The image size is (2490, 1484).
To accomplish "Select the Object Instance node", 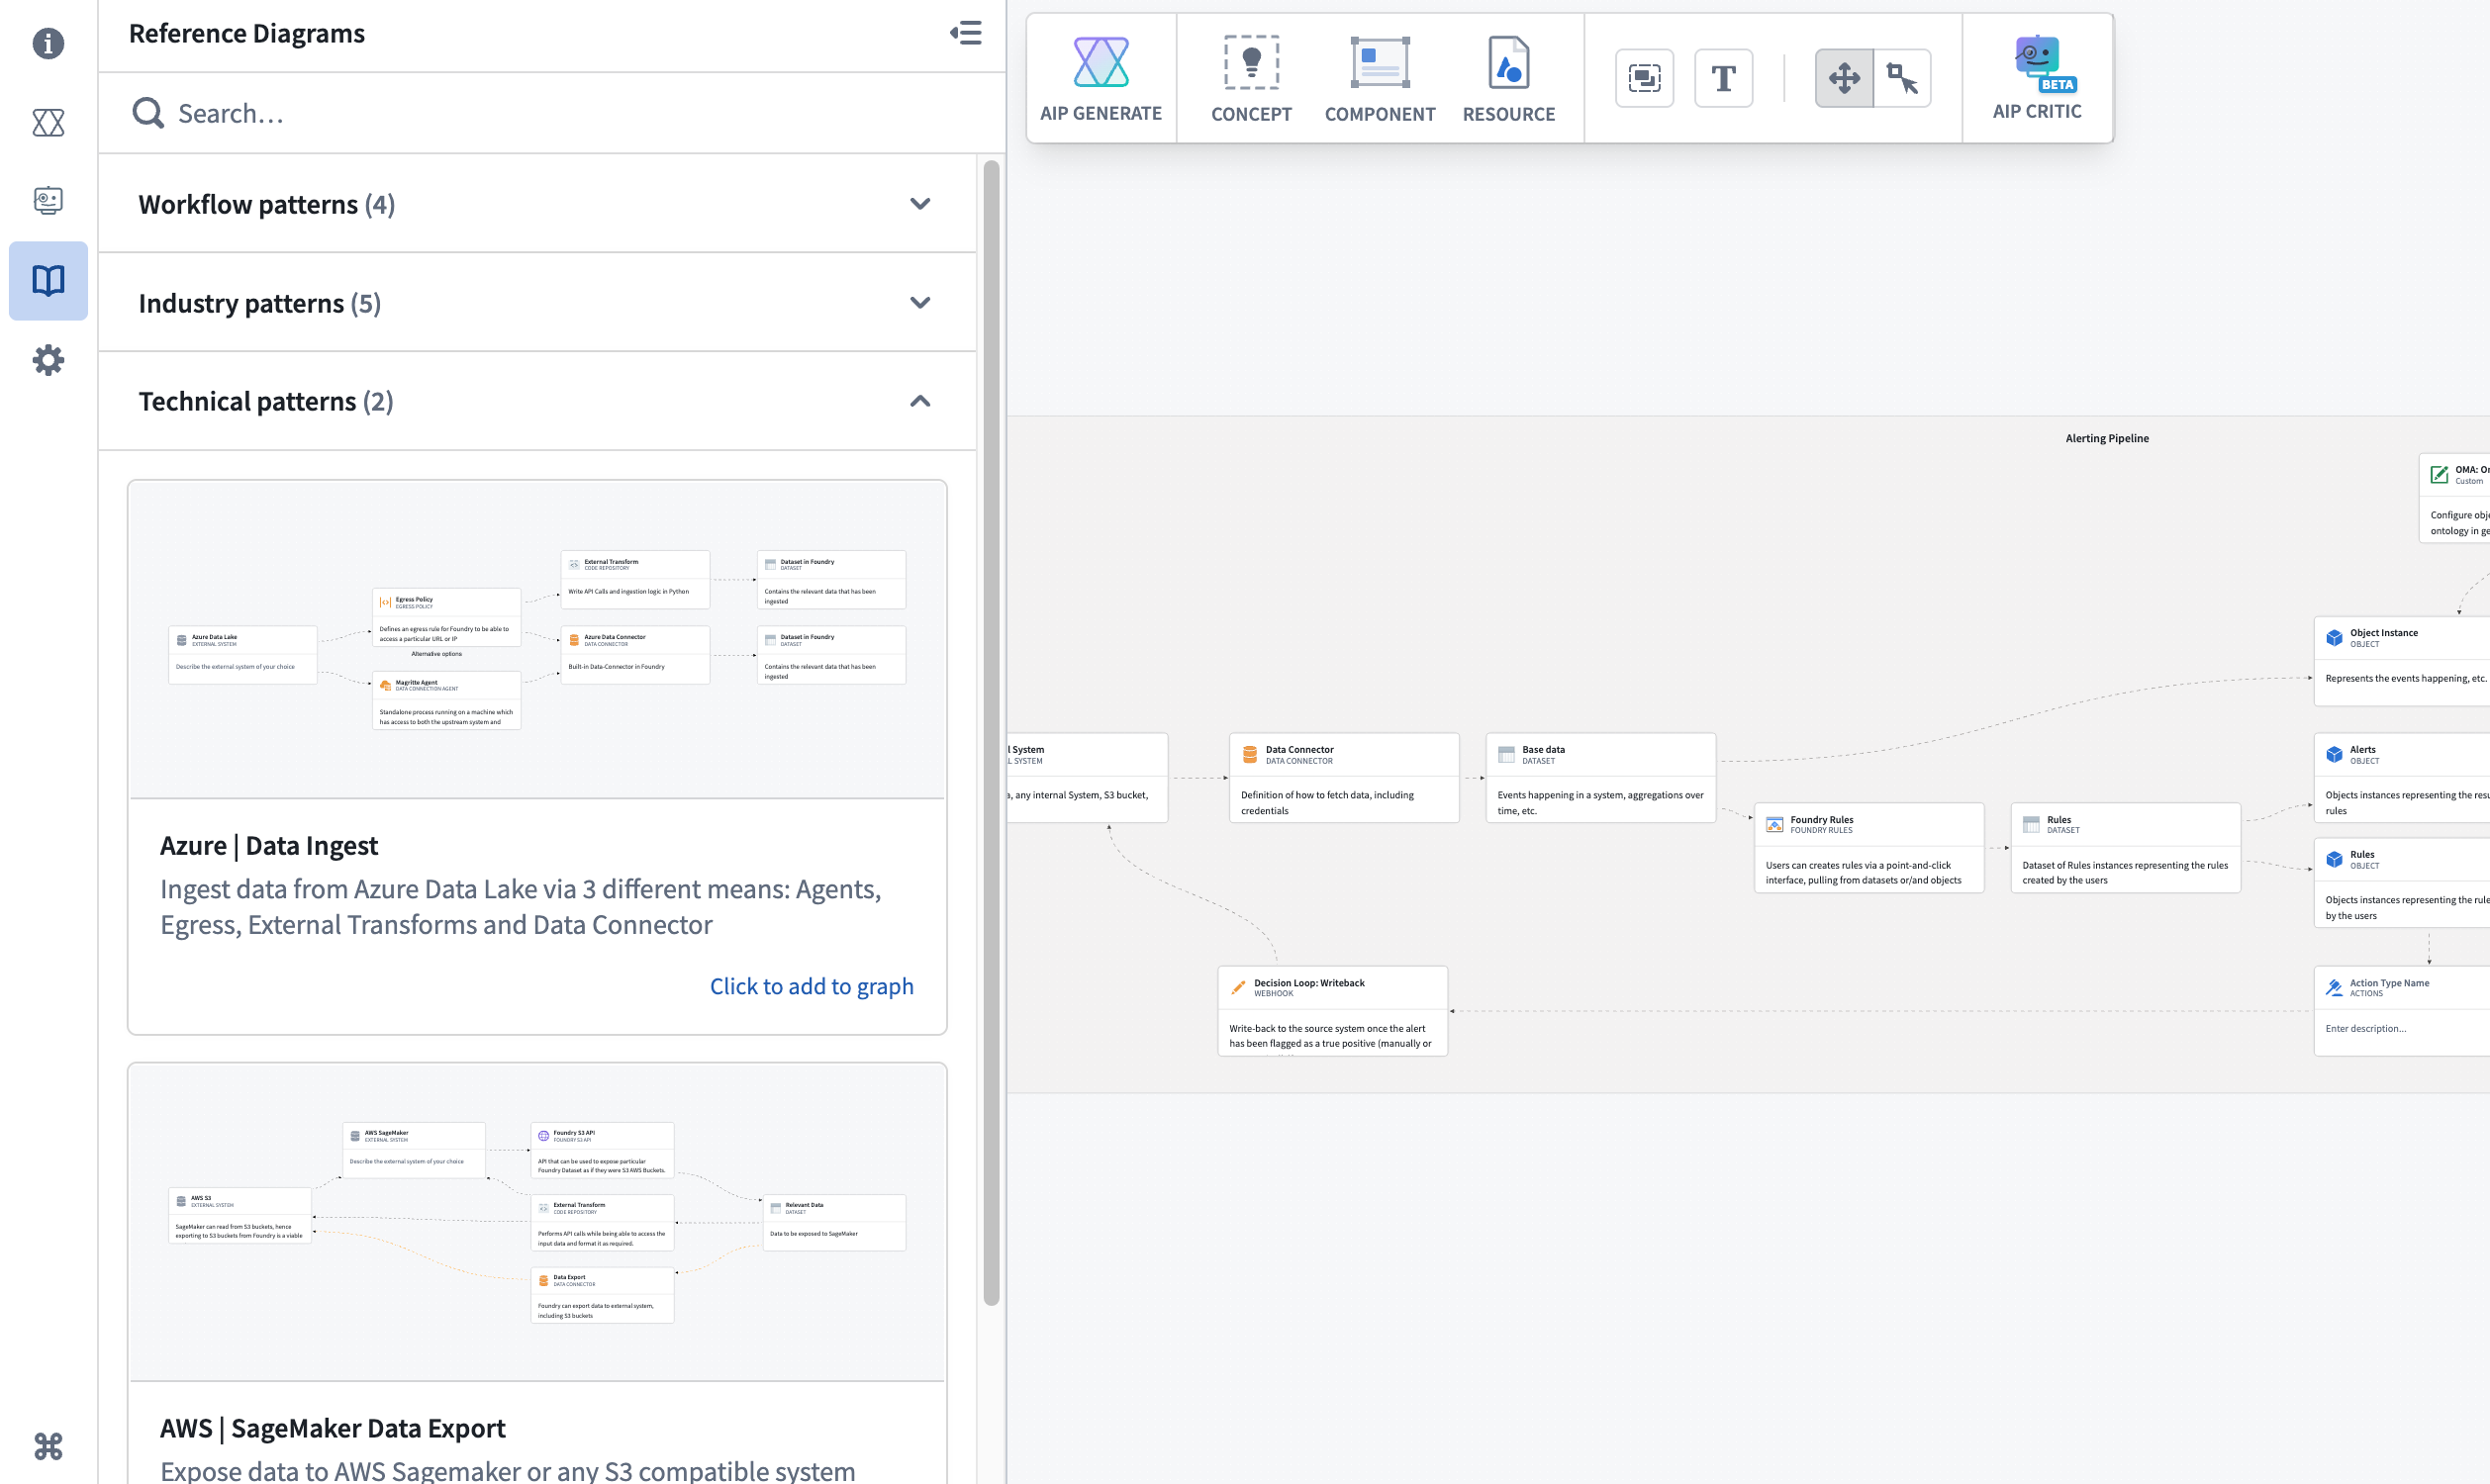I will [2401, 660].
